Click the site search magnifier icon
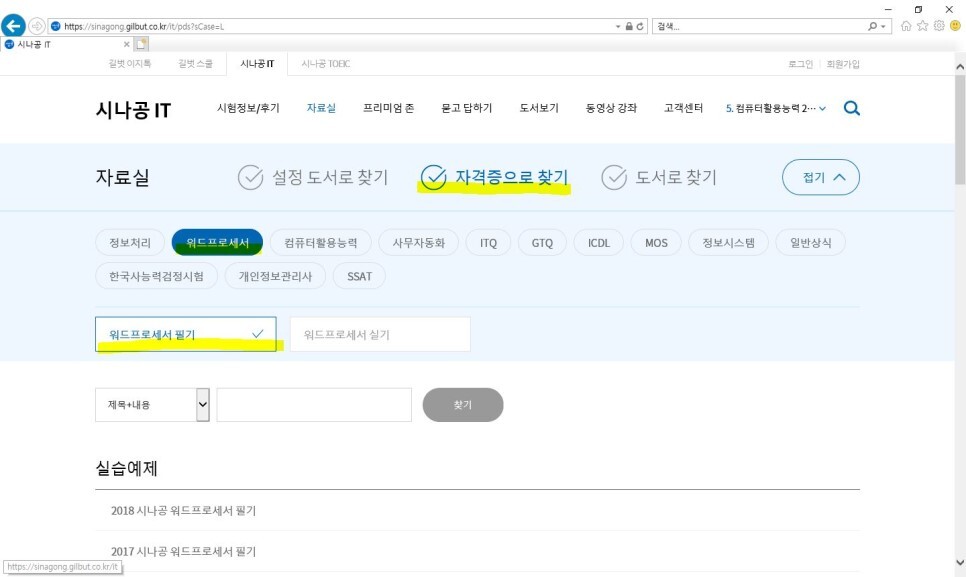The width and height of the screenshot is (966, 577). pyautogui.click(x=851, y=108)
